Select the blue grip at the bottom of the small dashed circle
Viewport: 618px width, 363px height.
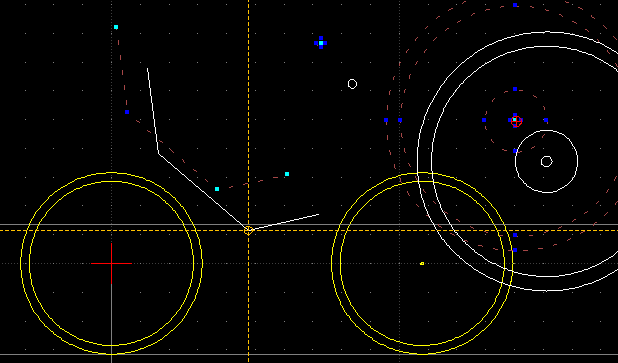(x=515, y=151)
